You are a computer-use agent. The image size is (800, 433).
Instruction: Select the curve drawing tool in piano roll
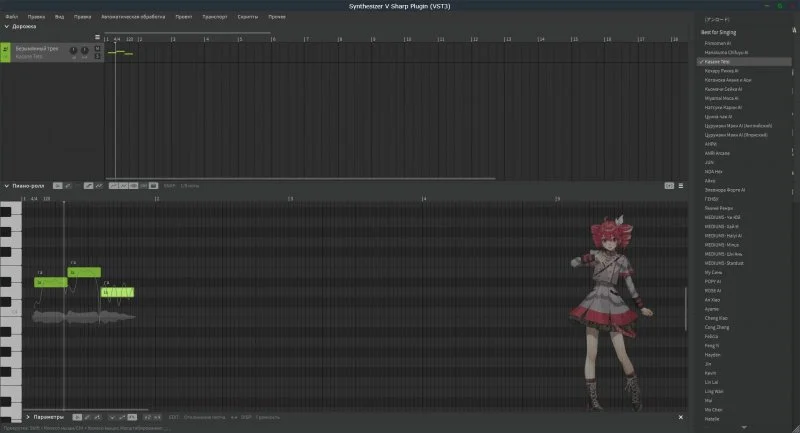[98, 186]
